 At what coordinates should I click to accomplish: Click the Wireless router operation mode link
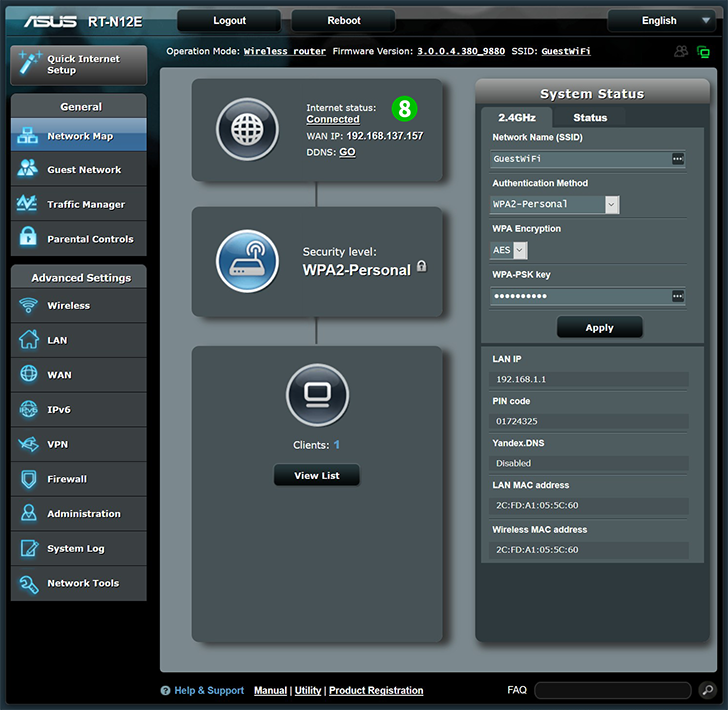click(285, 51)
